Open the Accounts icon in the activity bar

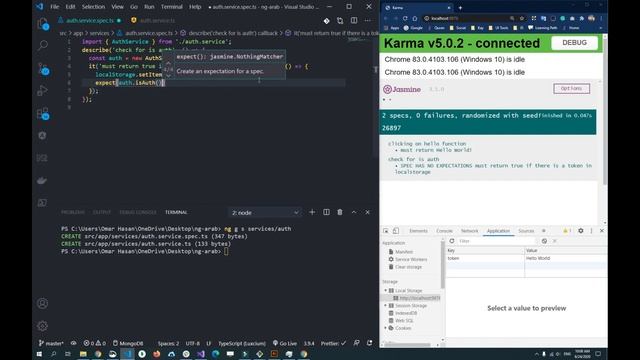pyautogui.click(x=42, y=303)
